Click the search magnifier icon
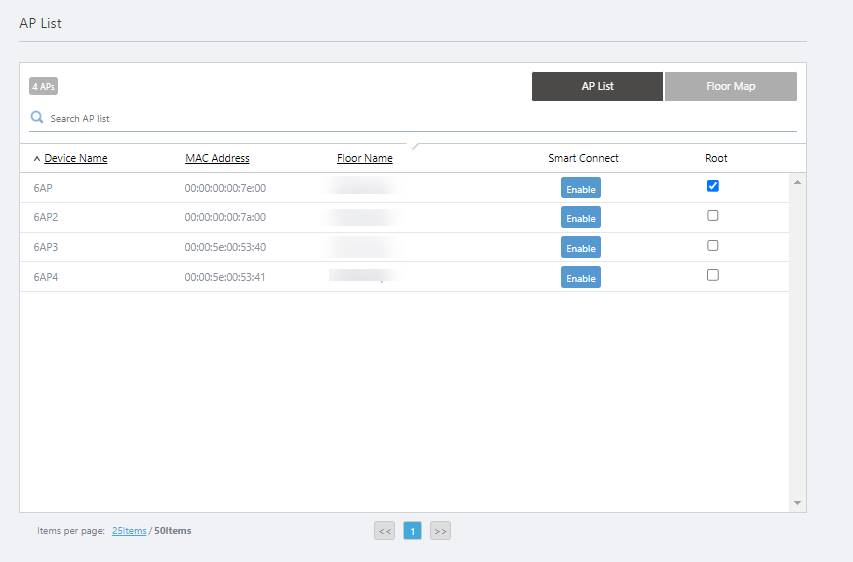This screenshot has height=562, width=853. click(x=37, y=117)
